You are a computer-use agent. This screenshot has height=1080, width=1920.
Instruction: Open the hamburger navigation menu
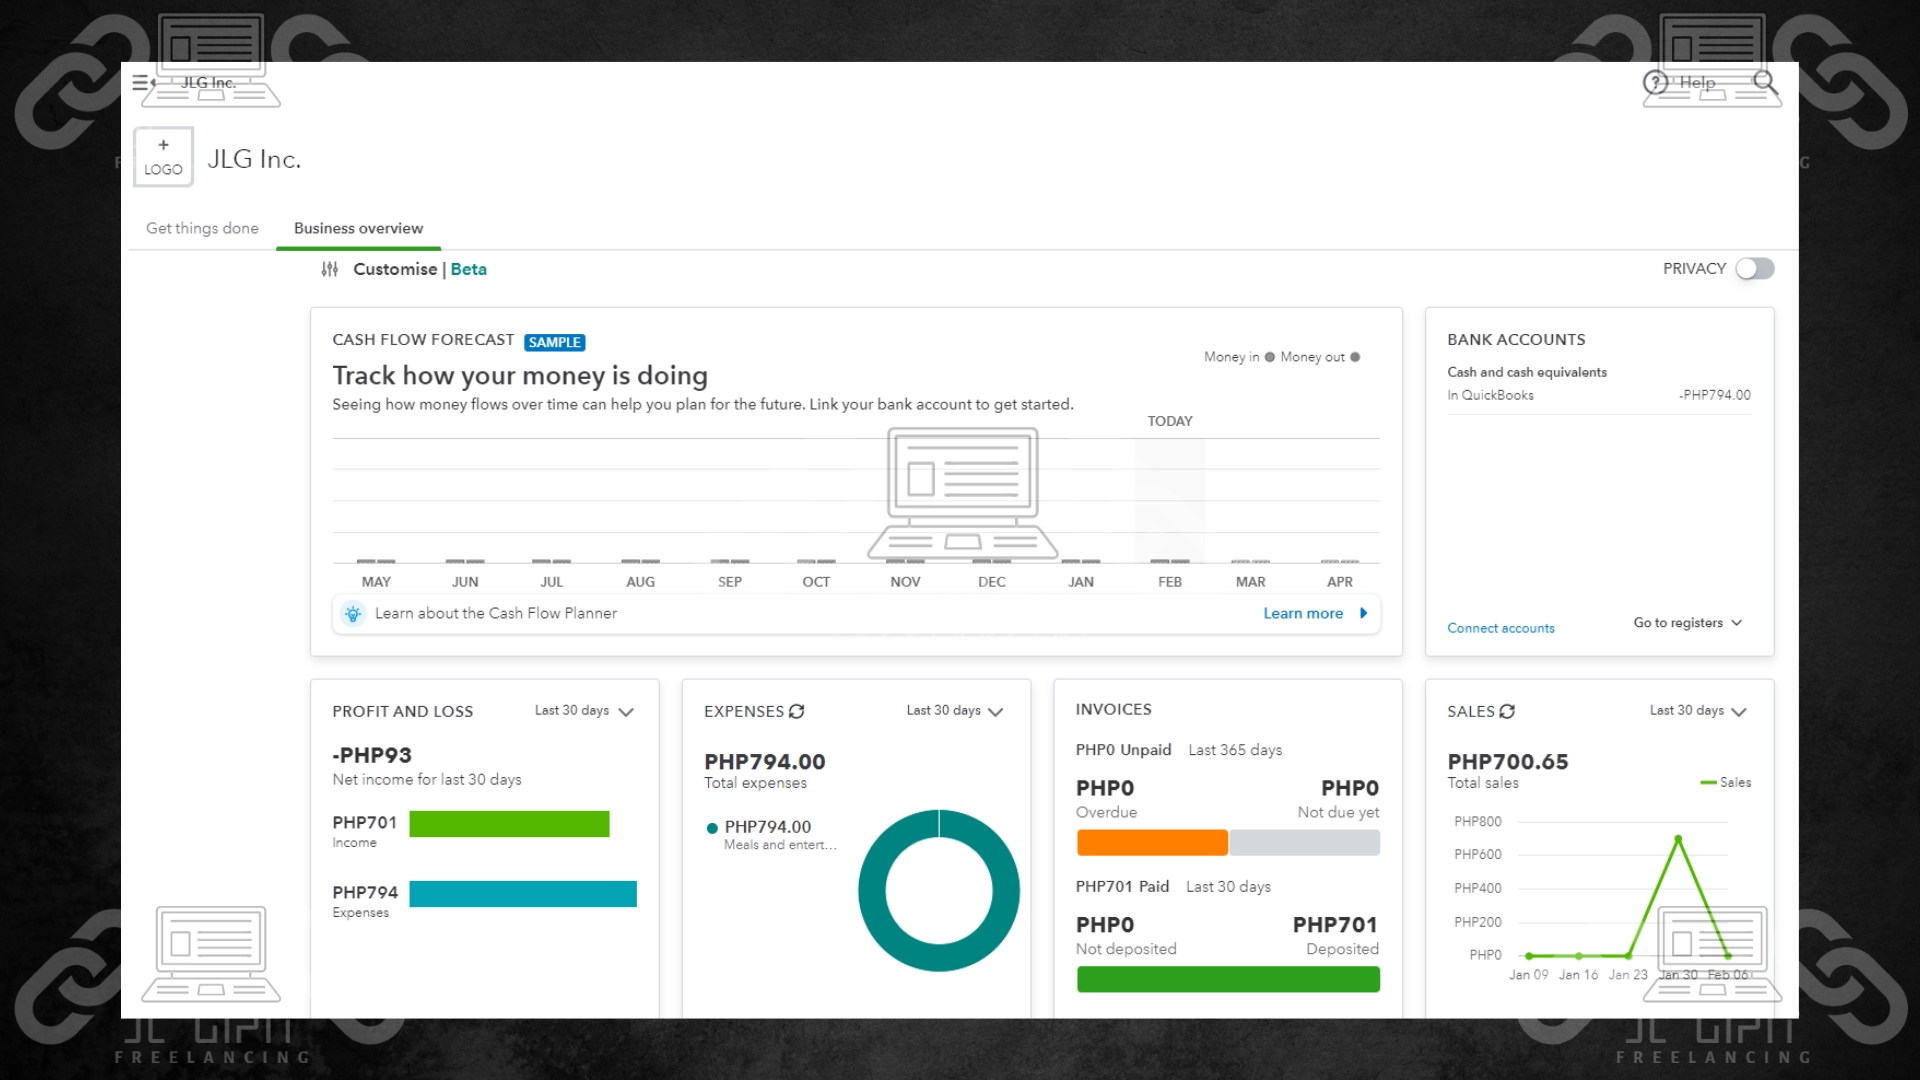[143, 83]
